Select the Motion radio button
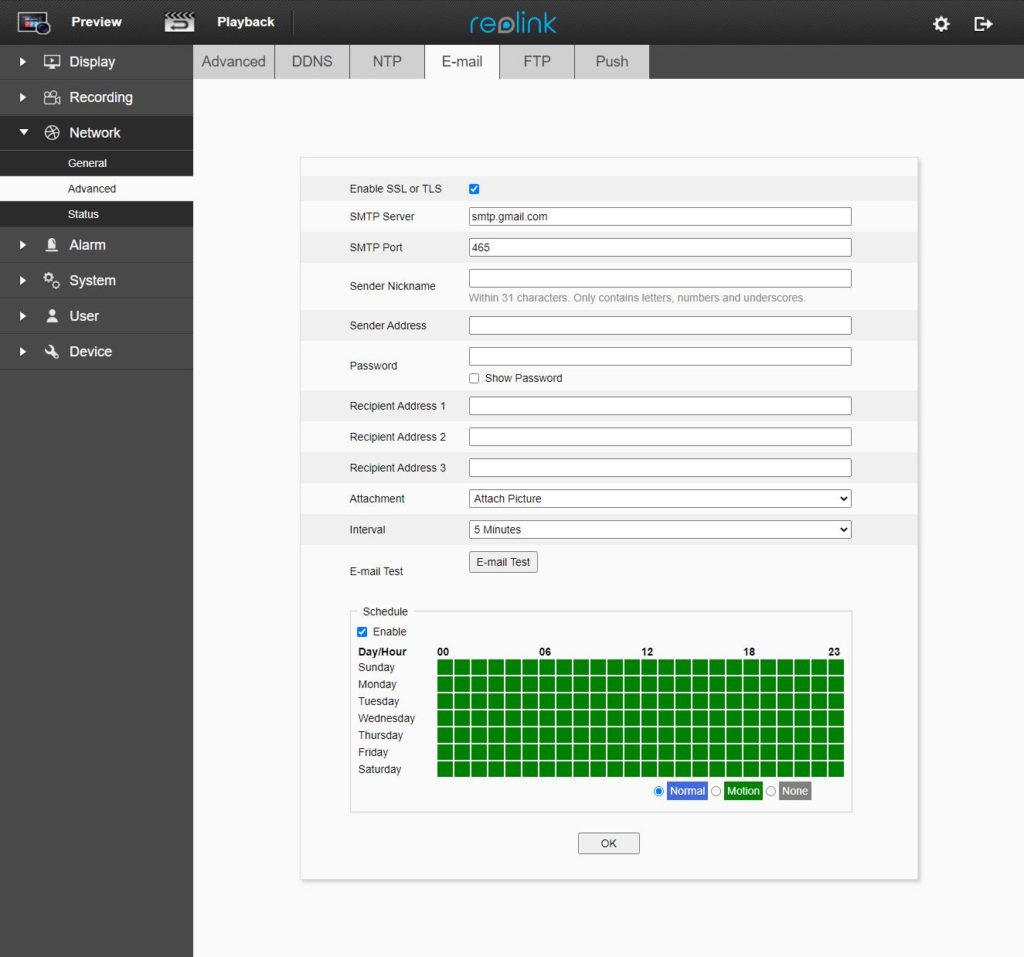1024x957 pixels. pyautogui.click(x=716, y=791)
